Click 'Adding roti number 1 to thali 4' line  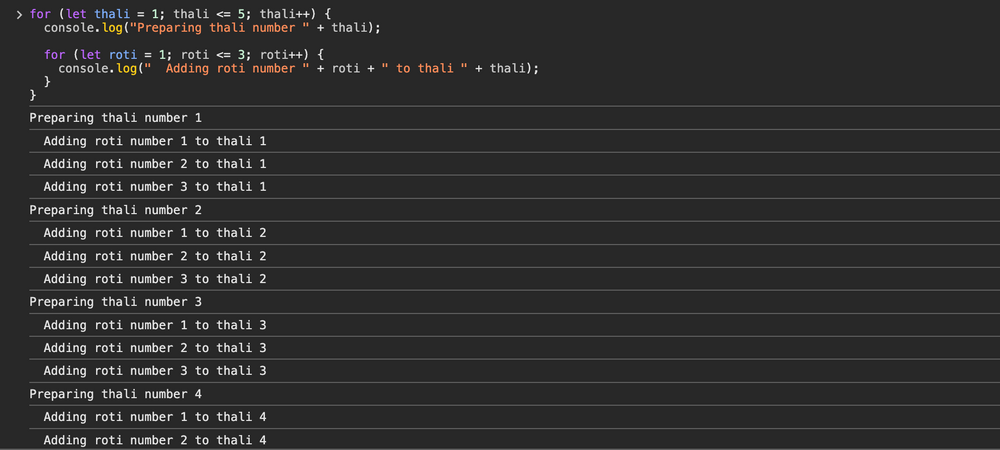pos(154,417)
